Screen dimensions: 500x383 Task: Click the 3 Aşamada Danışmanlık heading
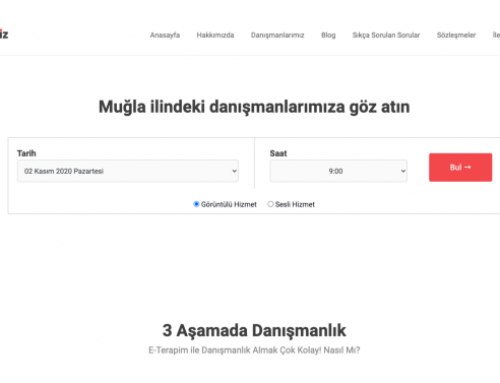pos(254,330)
